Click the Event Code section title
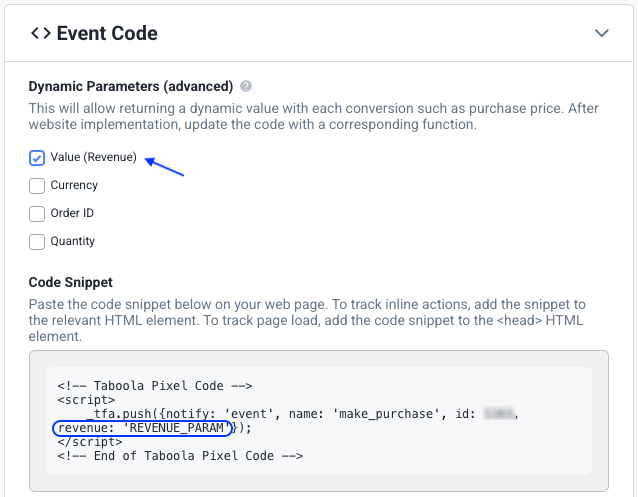Image resolution: width=638 pixels, height=497 pixels. coord(107,33)
